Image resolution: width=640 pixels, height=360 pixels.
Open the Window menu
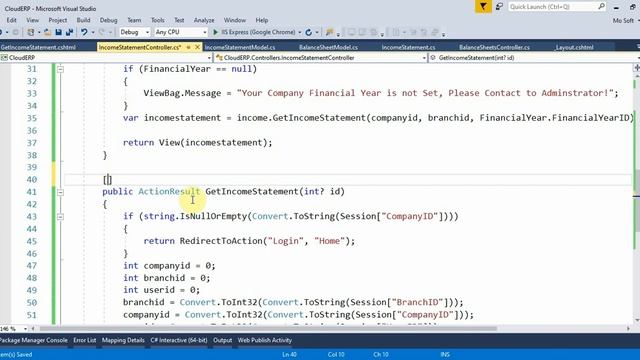tap(235, 20)
